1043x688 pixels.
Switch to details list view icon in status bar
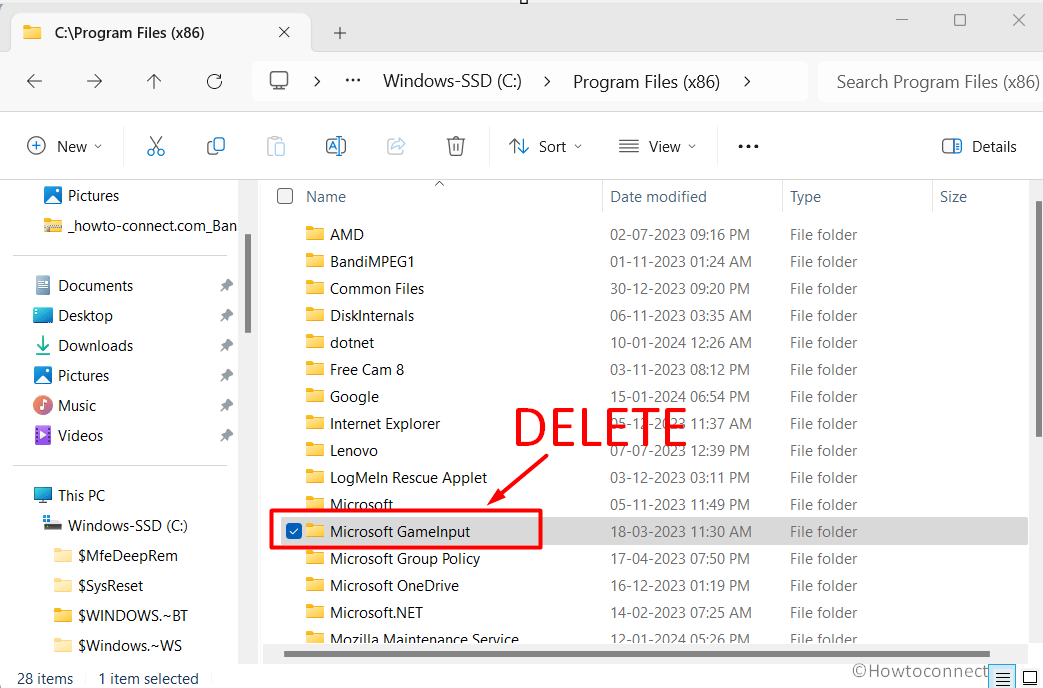[1003, 678]
